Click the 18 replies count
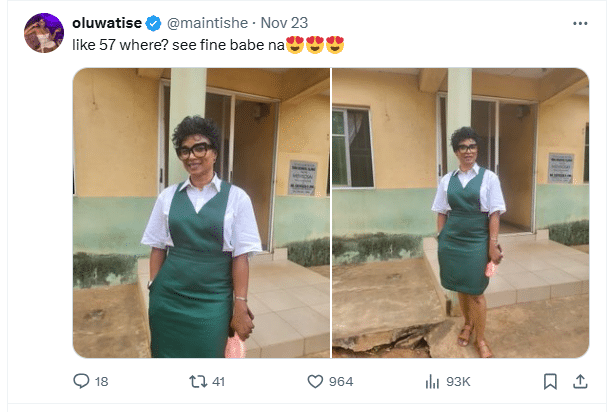Image resolution: width=613 pixels, height=412 pixels. coord(100,381)
